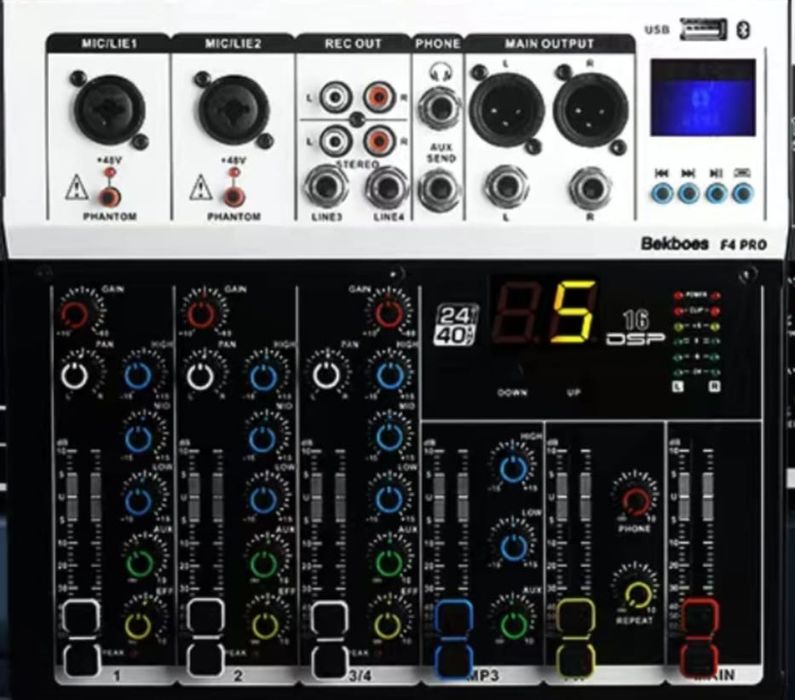Image resolution: width=795 pixels, height=700 pixels.
Task: Click the channel 3/4 yellow EFF knob
Action: (x=389, y=625)
